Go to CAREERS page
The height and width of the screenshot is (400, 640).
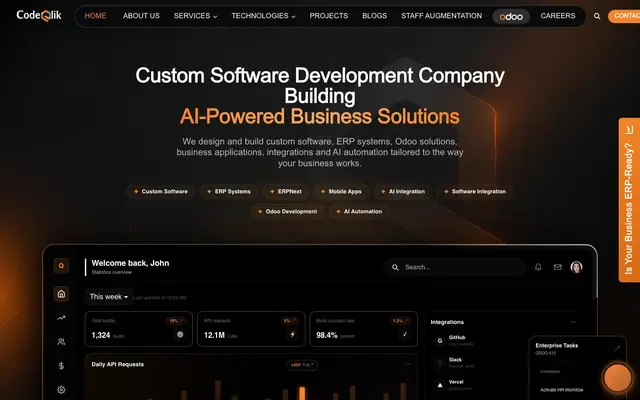558,16
